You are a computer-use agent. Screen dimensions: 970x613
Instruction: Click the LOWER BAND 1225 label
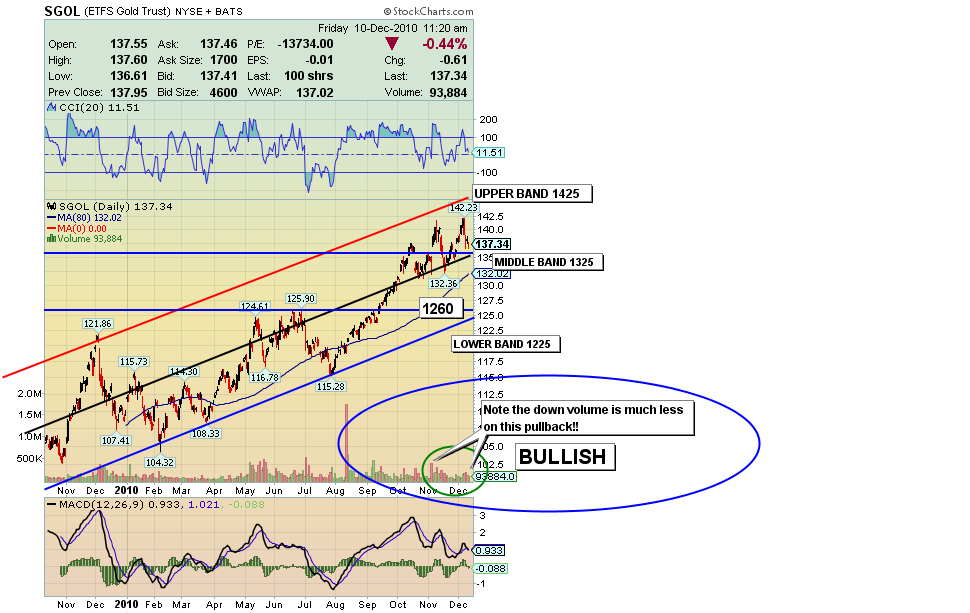tap(505, 345)
